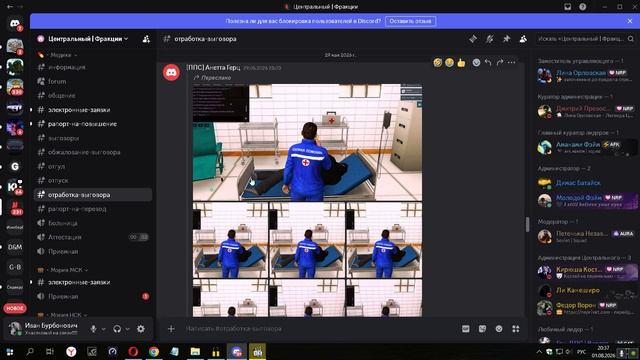Viewport: 640px width, 360px height.
Task: Toggle microphone mute in user panel
Action: (93, 329)
